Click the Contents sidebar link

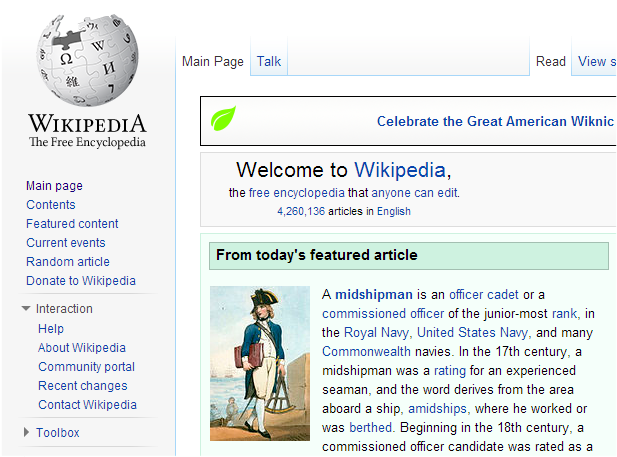pos(50,205)
